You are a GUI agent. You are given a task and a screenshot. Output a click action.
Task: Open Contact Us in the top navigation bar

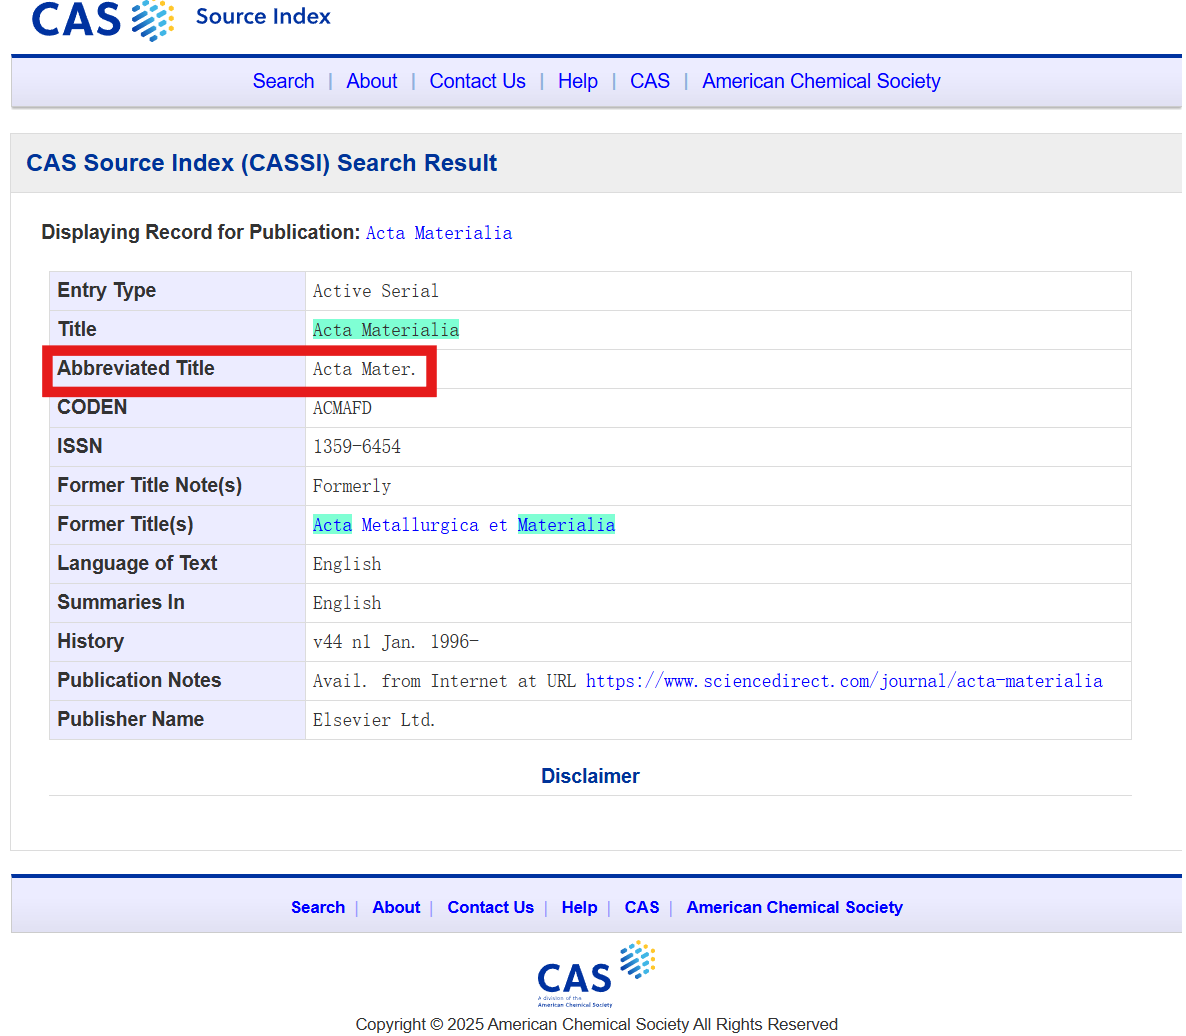[x=477, y=81]
